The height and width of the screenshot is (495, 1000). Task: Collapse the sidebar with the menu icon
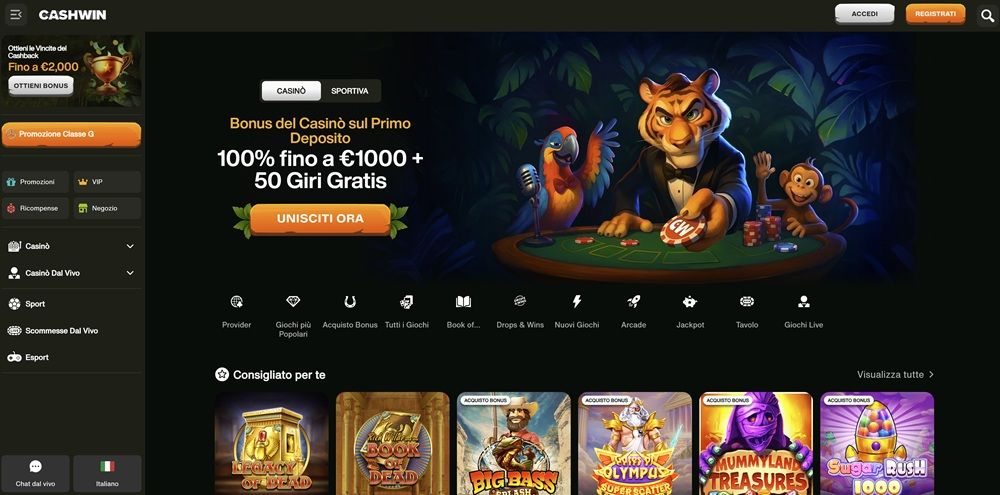click(x=15, y=15)
